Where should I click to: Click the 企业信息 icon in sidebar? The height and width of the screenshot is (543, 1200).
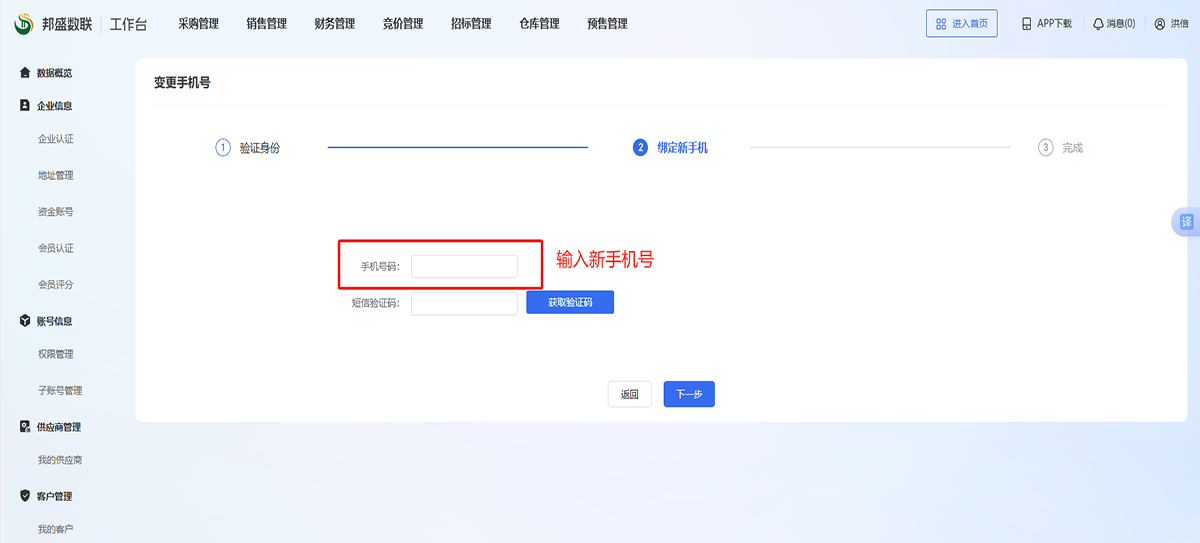click(x=25, y=105)
